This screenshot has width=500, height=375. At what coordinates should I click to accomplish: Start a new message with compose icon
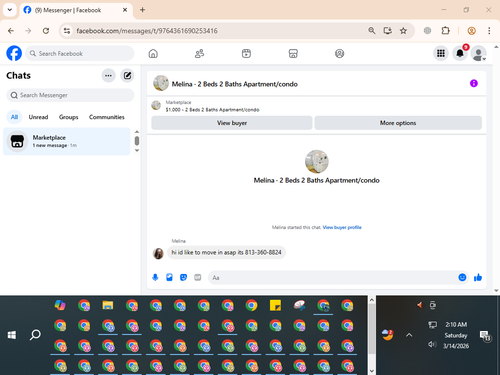point(127,76)
